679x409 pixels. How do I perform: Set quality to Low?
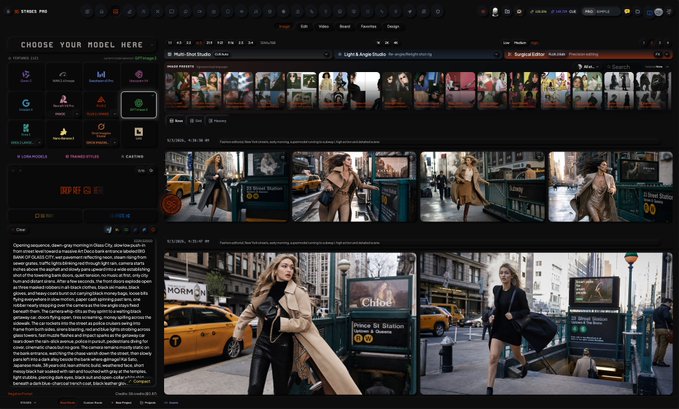(506, 43)
